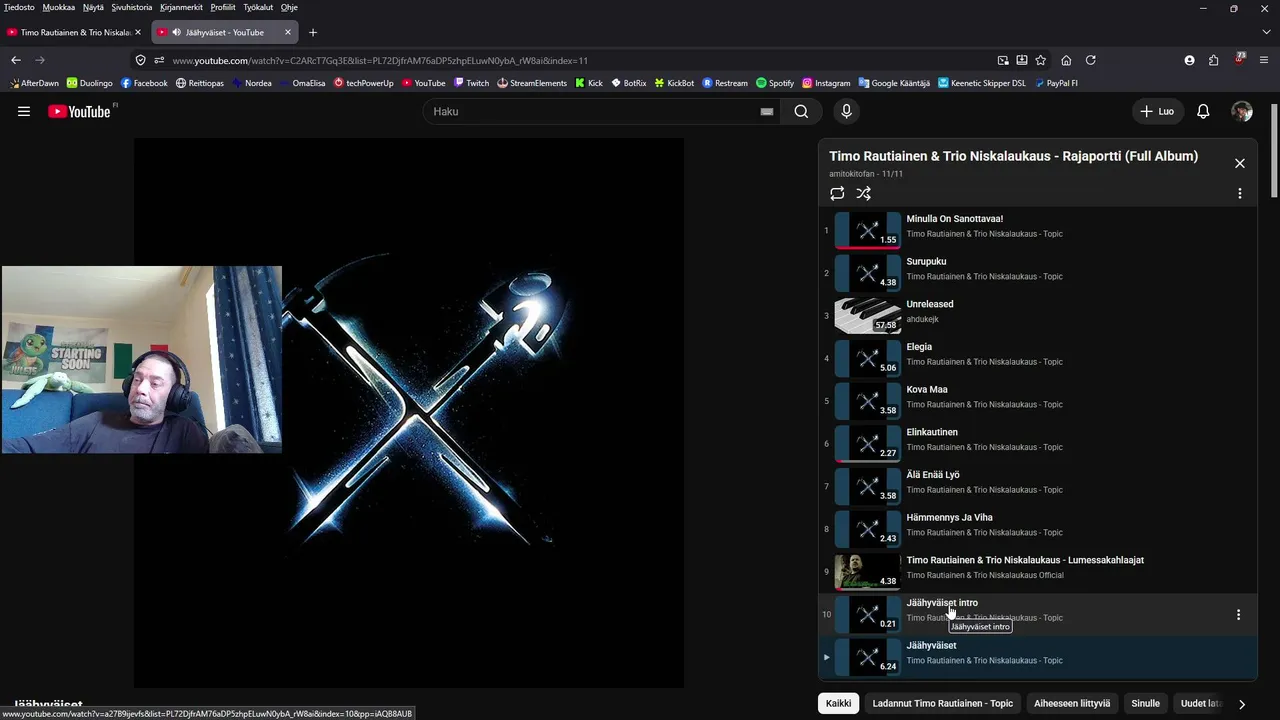Open the Työkalut menu
1280x720 pixels.
pos(258,7)
